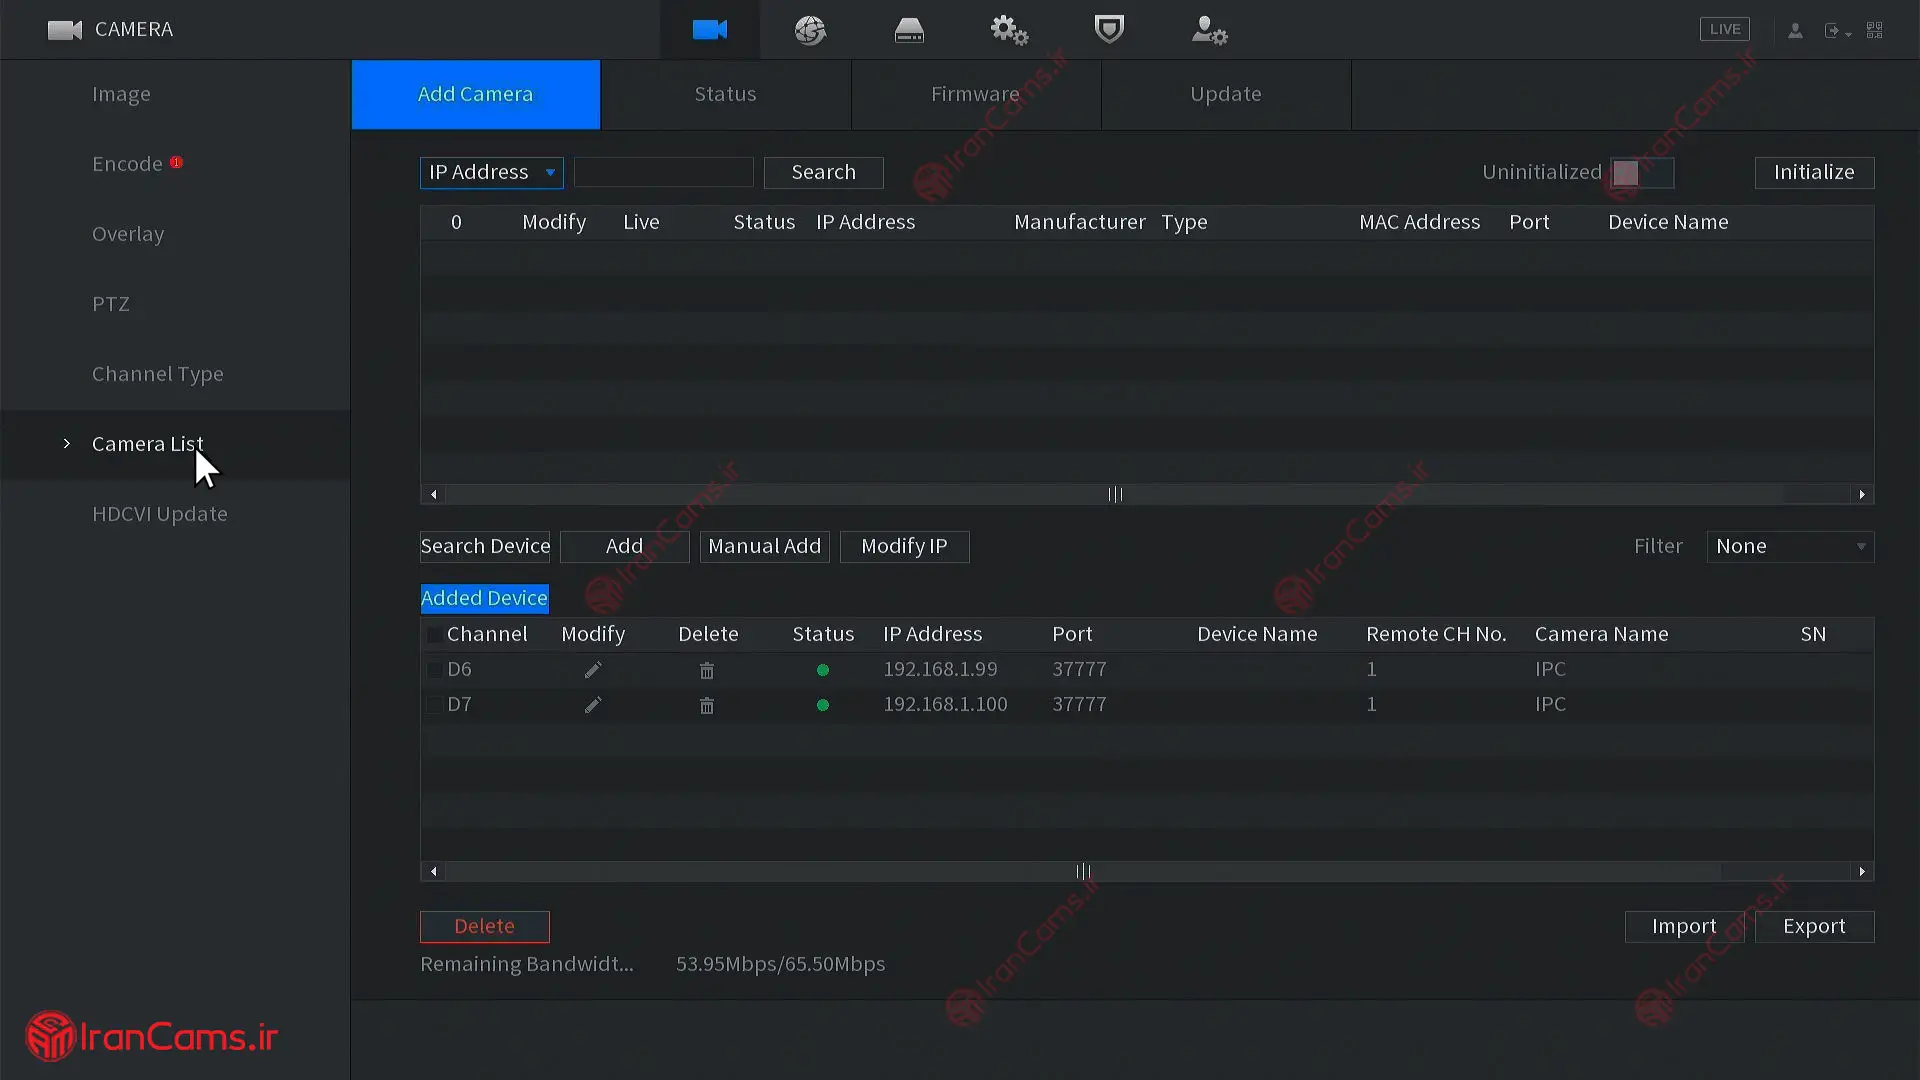Open the HDCVI Update menu item

pyautogui.click(x=175, y=514)
